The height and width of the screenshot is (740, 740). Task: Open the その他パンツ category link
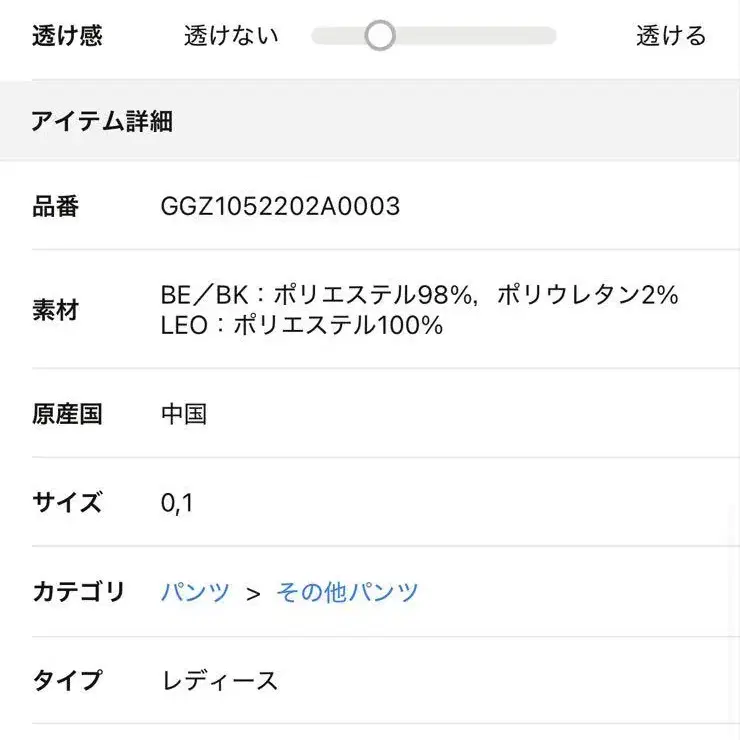(x=347, y=592)
